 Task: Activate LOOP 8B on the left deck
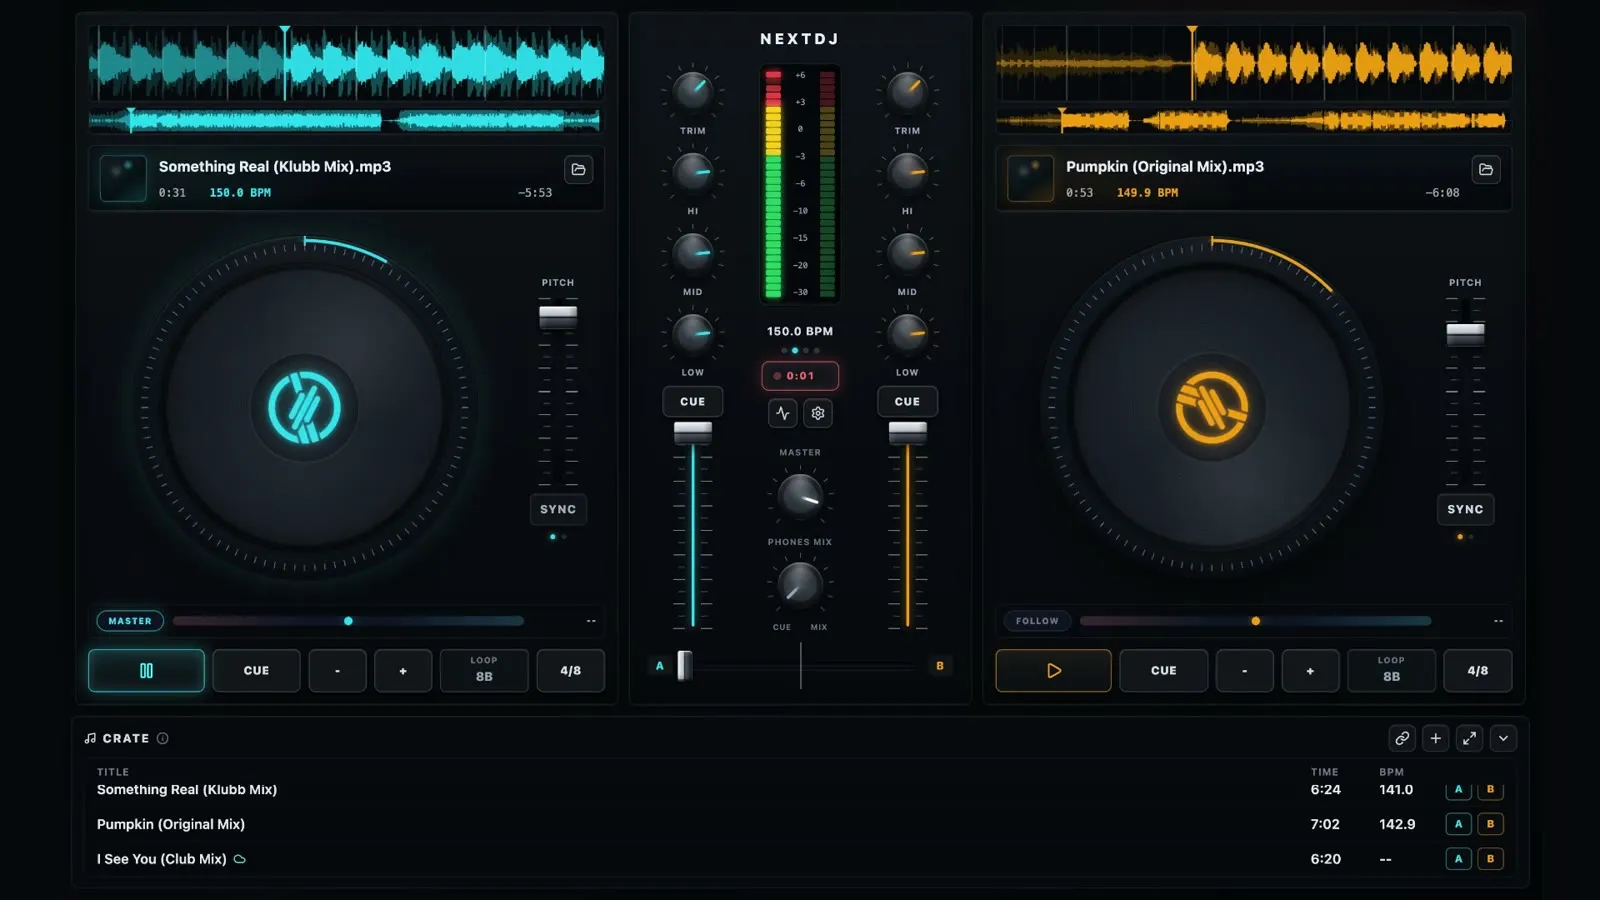[x=484, y=671]
